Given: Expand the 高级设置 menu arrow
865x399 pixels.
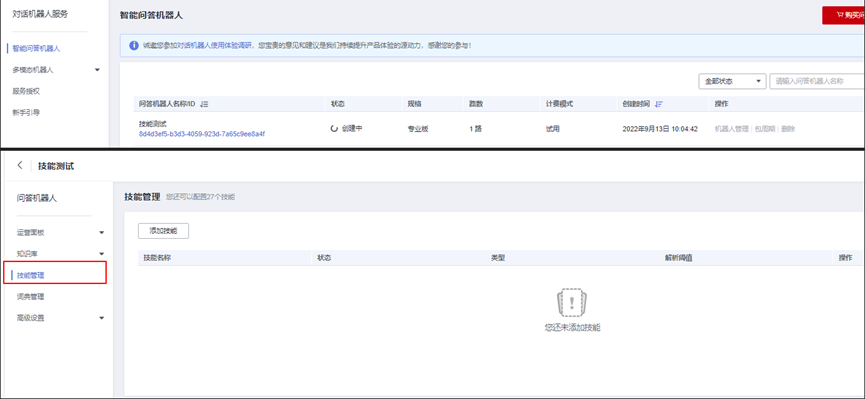Looking at the screenshot, I should (x=102, y=318).
